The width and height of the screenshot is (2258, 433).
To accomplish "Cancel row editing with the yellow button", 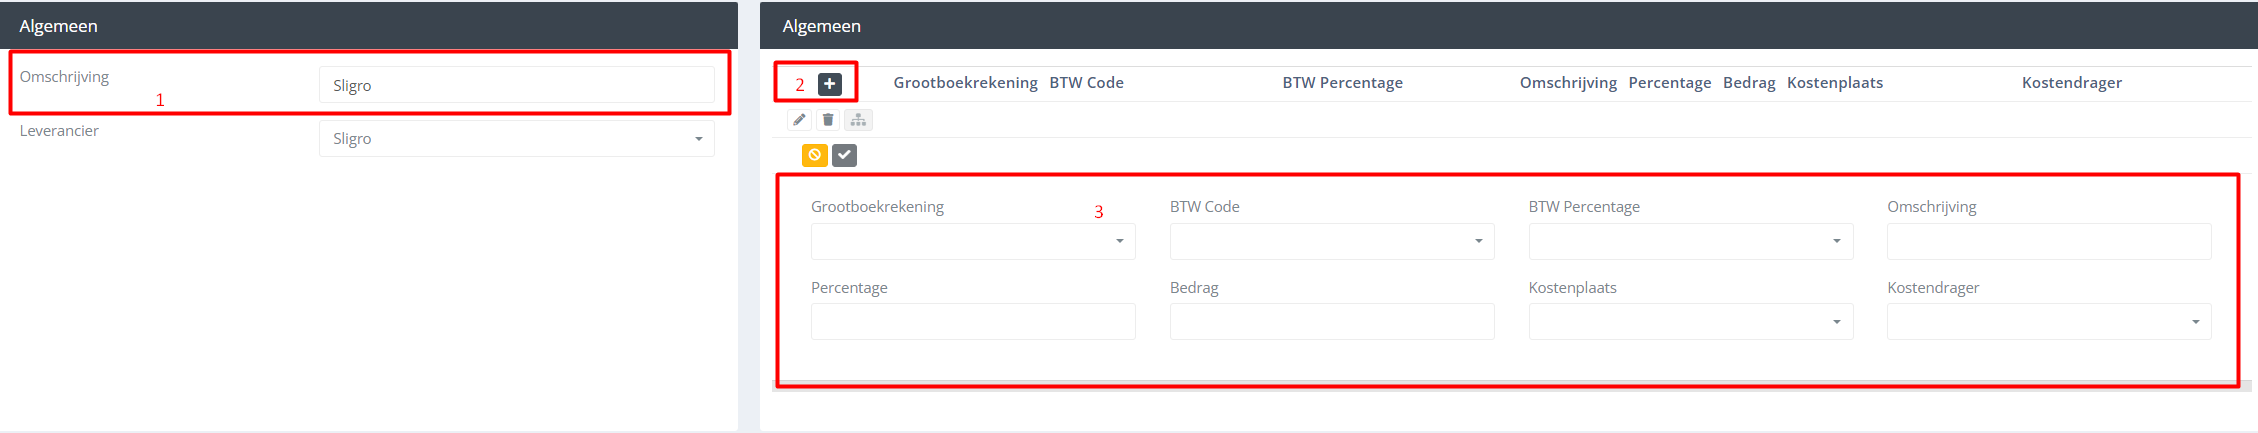I will pos(815,155).
